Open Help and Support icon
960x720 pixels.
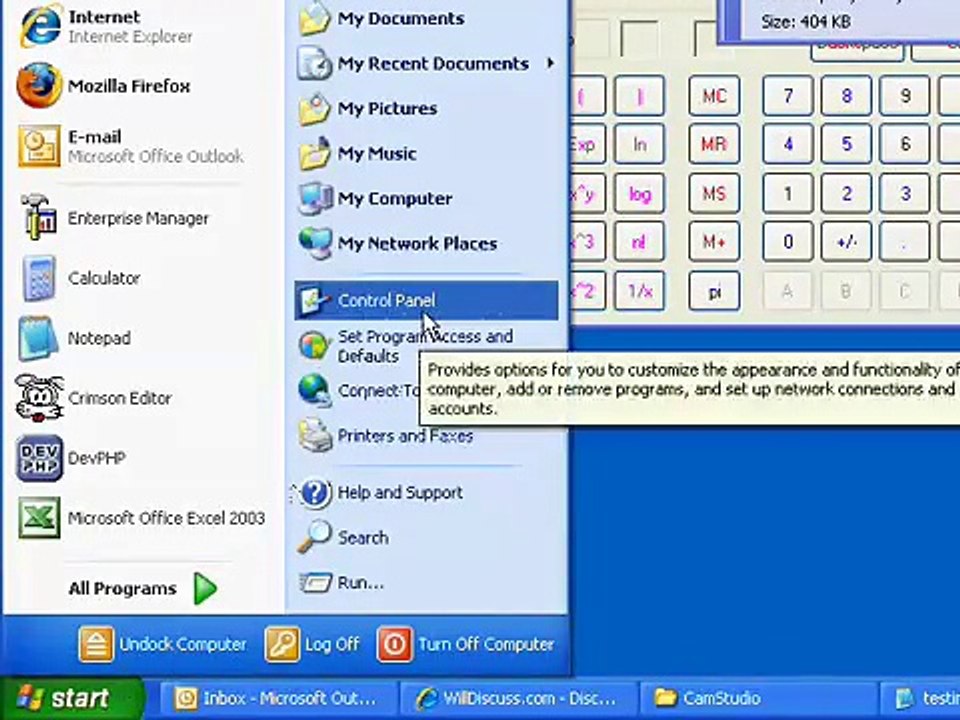click(x=316, y=493)
